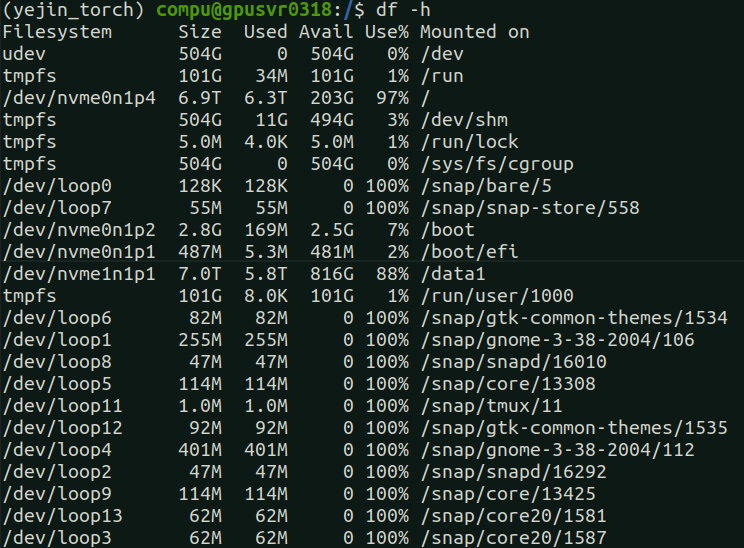The image size is (744, 548).
Task: Select the /dev/nvme0n1p2 filesystem name
Action: pos(79,230)
